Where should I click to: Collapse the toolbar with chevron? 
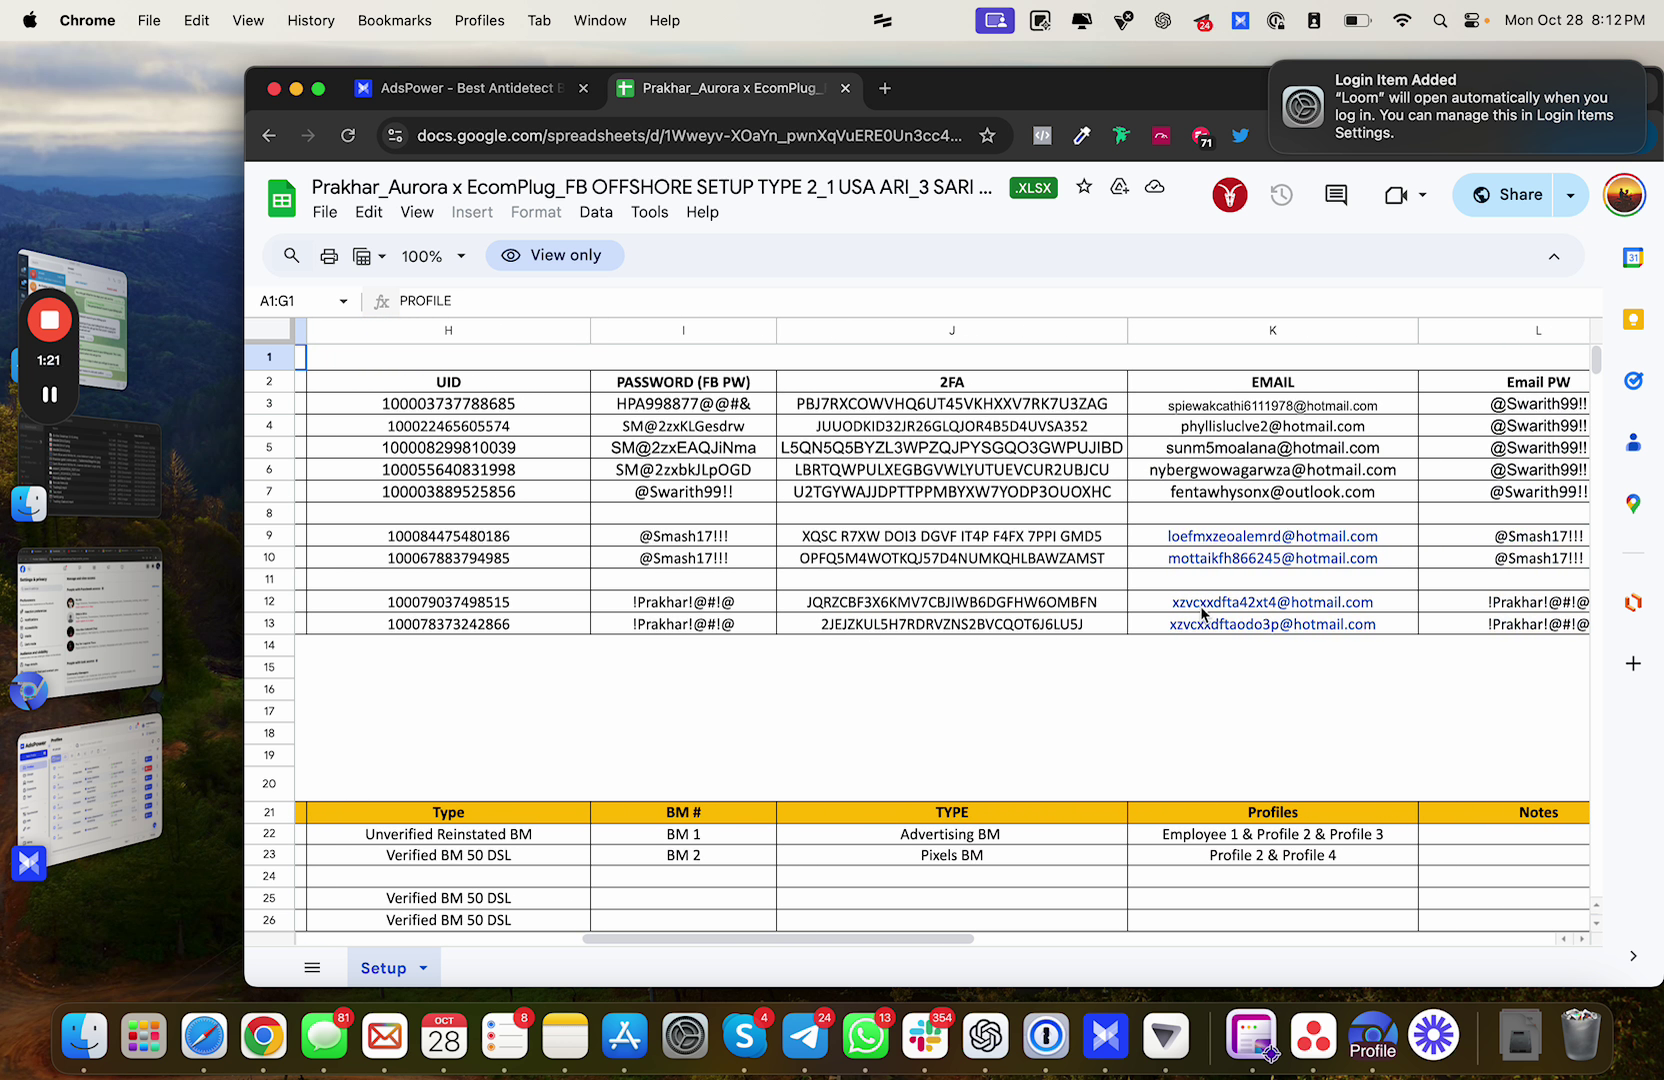[x=1554, y=256]
